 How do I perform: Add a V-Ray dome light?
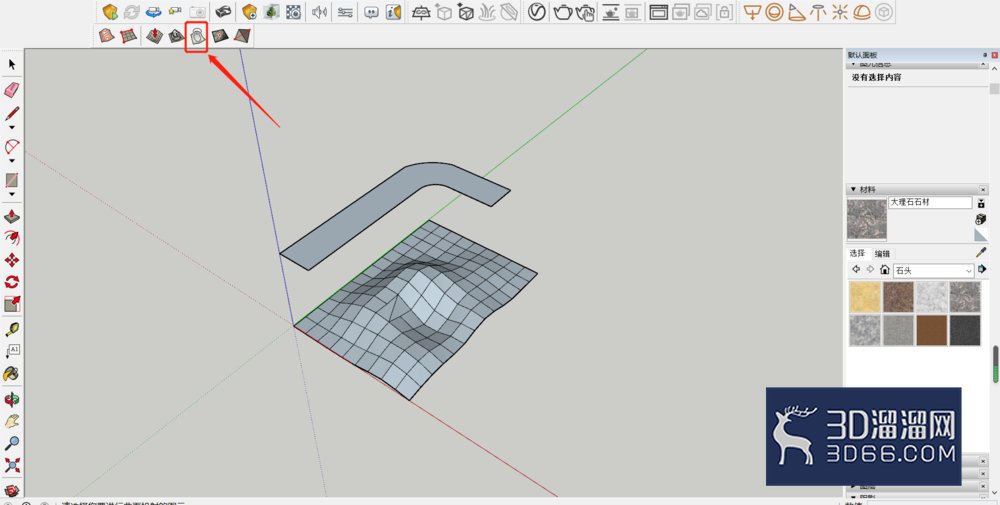click(x=862, y=11)
